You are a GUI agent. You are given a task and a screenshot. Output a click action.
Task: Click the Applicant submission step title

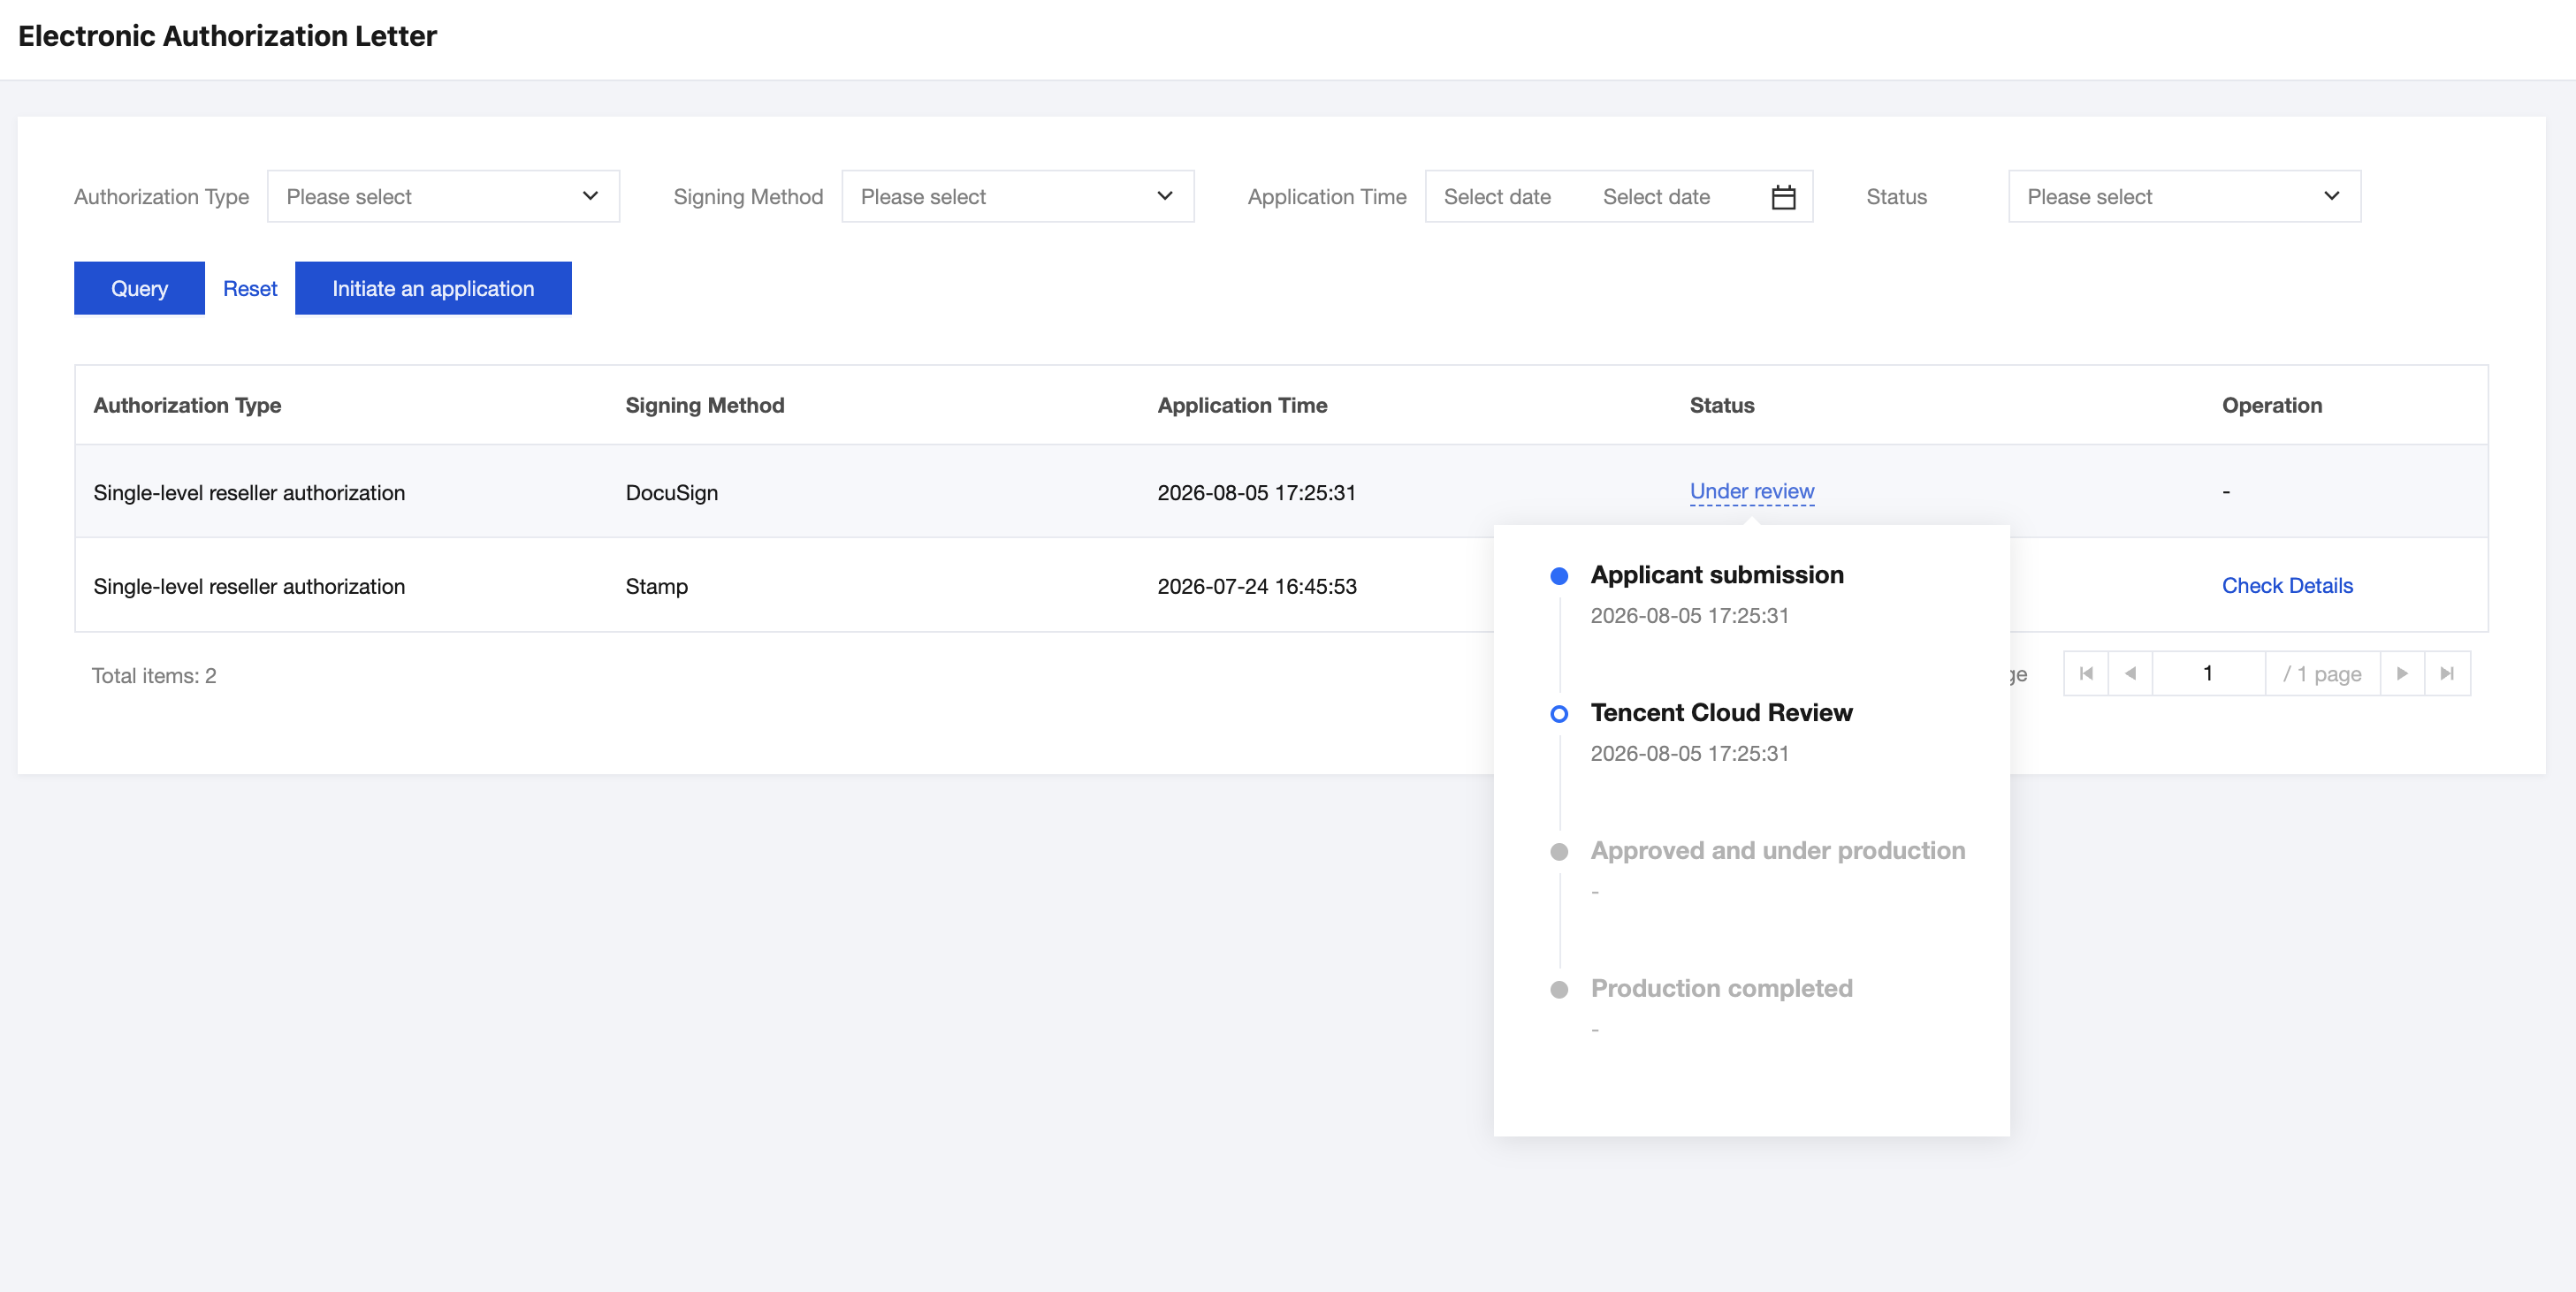1717,575
